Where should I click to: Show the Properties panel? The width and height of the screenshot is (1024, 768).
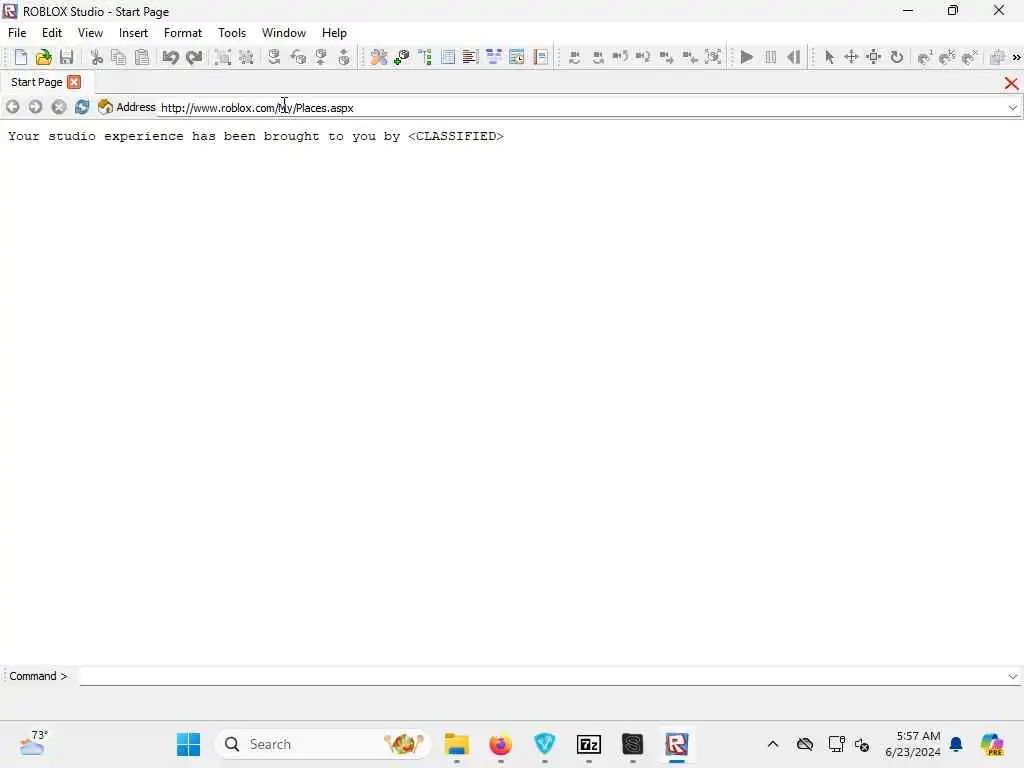(448, 57)
